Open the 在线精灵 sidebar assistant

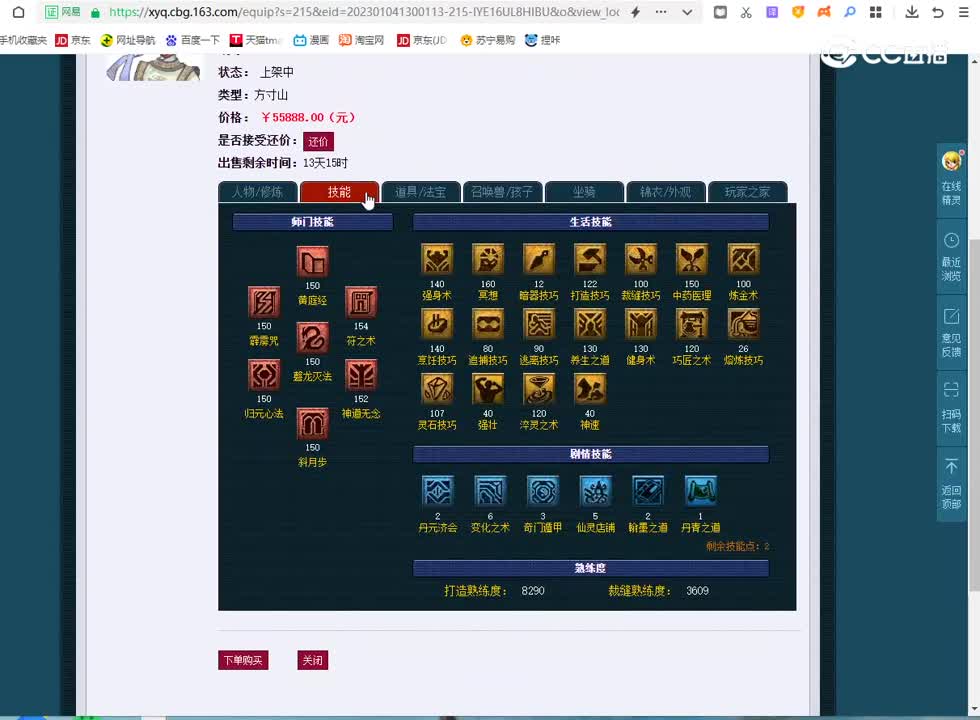(951, 179)
